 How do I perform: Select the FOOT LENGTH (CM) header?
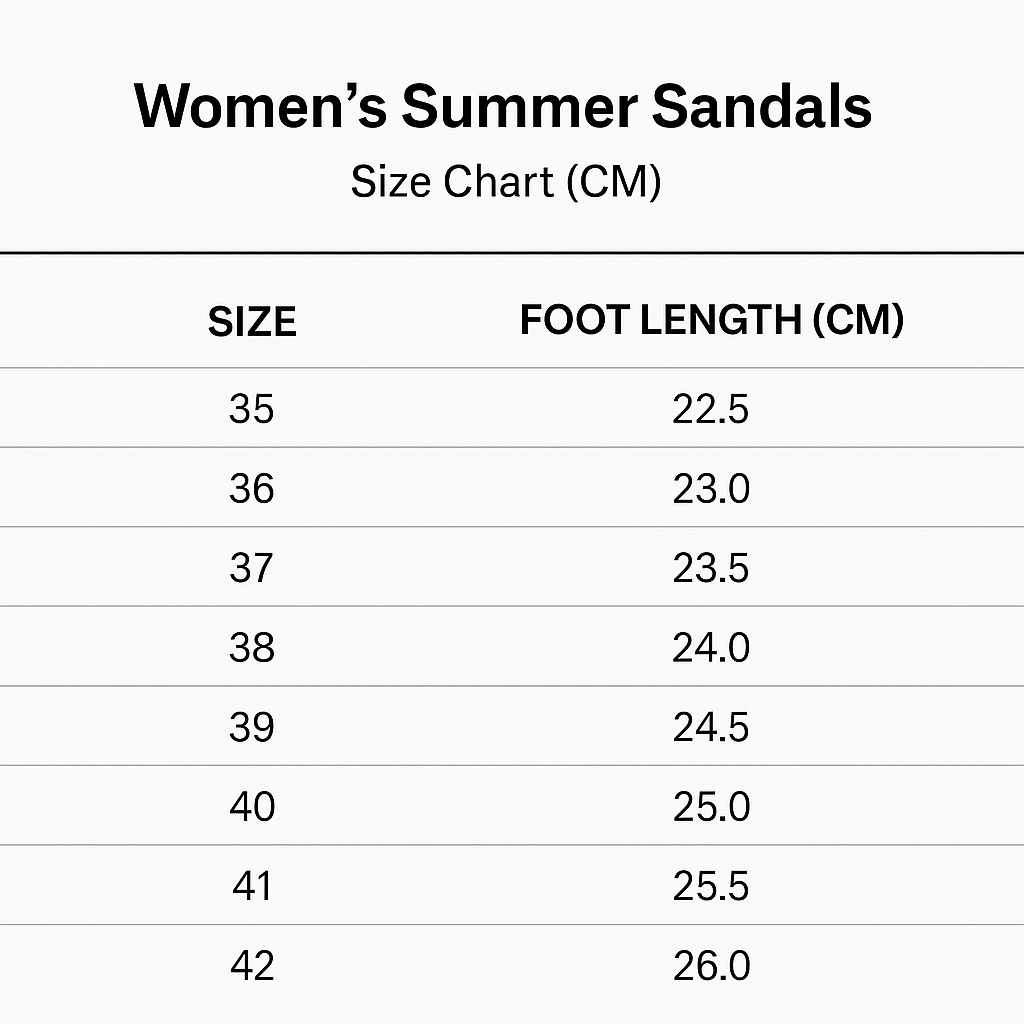click(711, 320)
